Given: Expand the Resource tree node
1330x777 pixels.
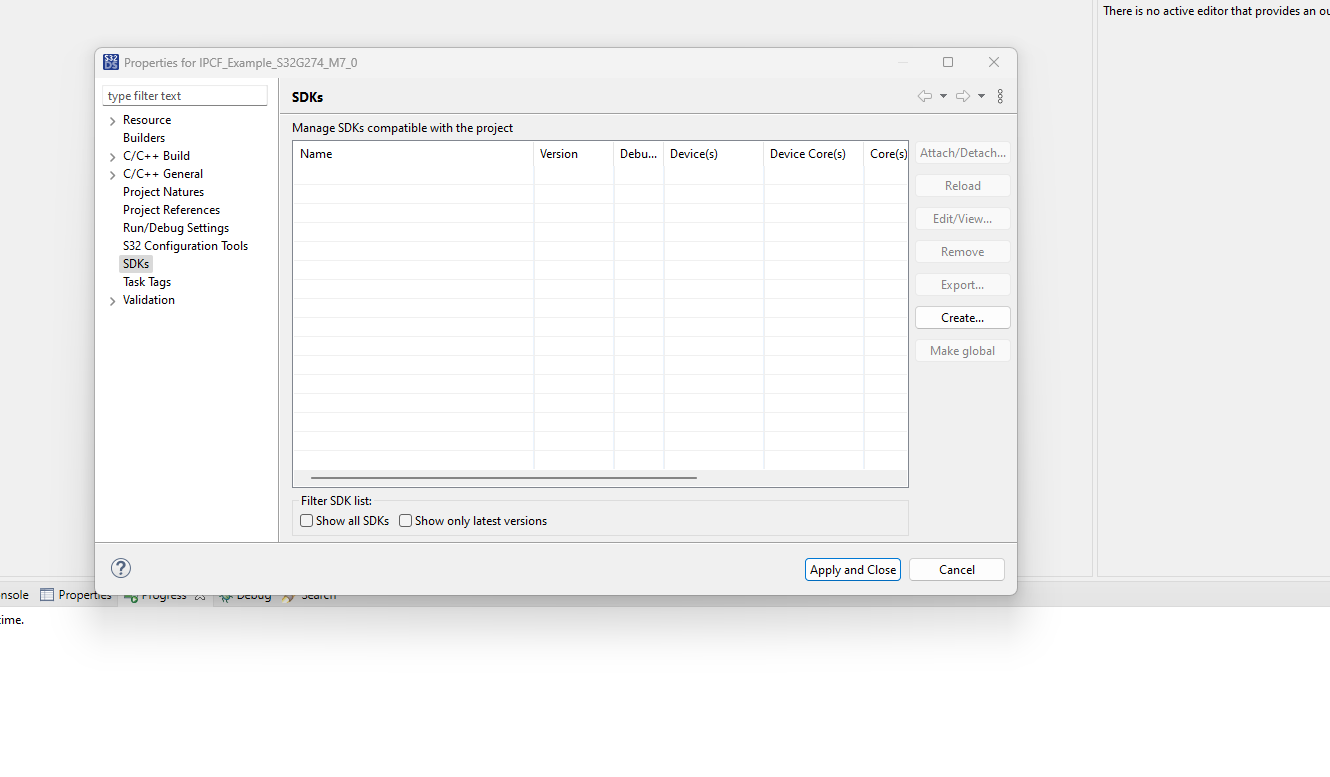Looking at the screenshot, I should point(112,121).
